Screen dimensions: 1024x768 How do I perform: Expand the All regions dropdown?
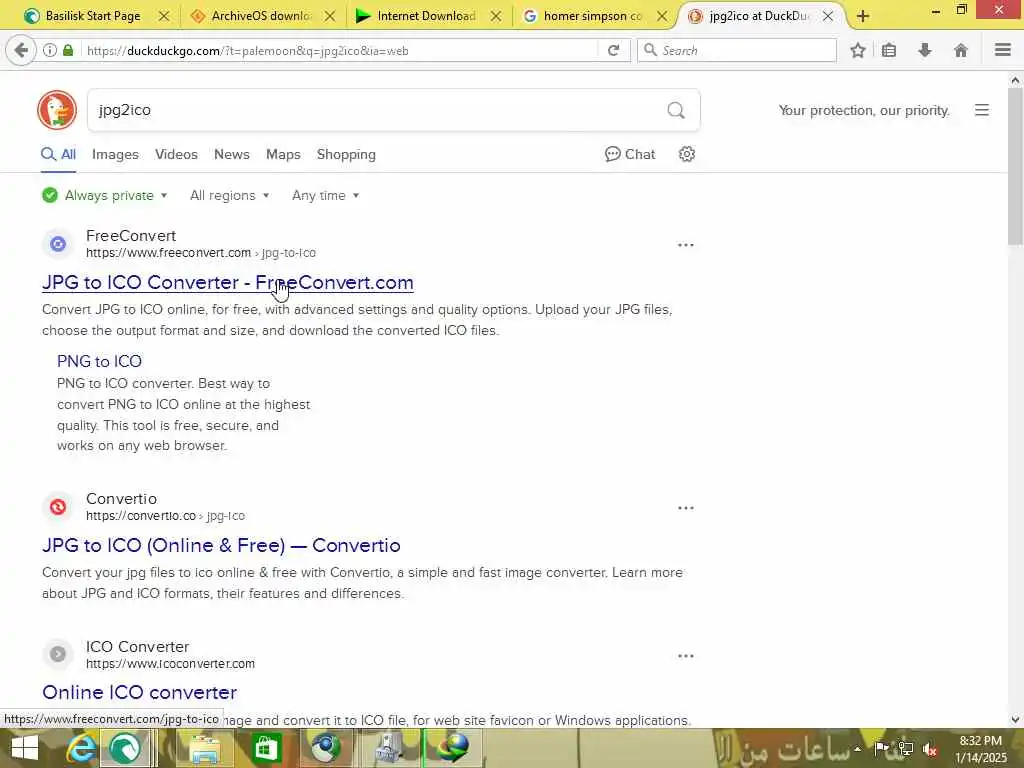pos(229,195)
